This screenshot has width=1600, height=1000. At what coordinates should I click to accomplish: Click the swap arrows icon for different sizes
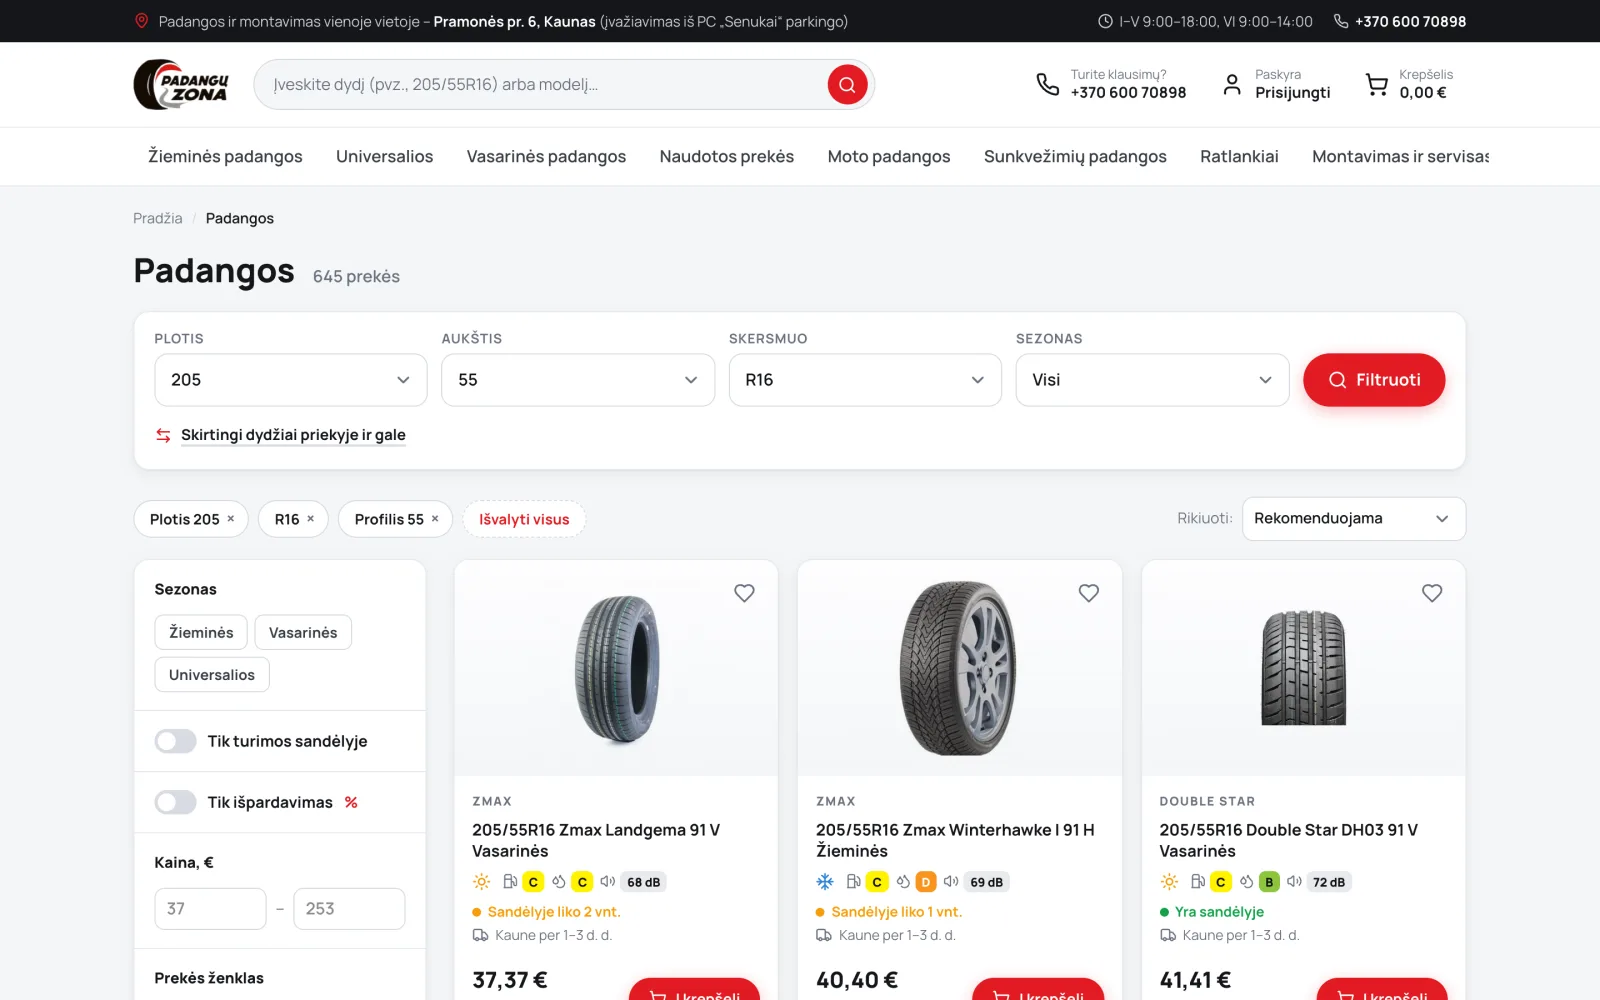163,435
